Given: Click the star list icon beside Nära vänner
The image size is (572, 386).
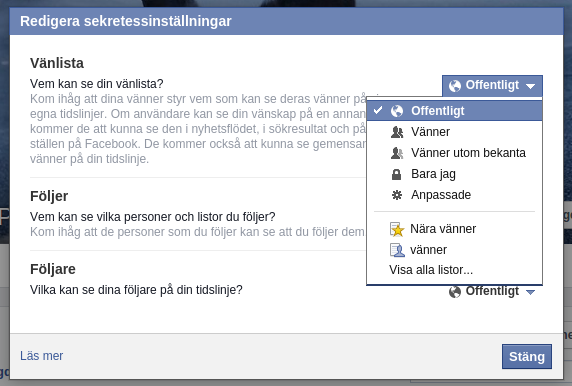Looking at the screenshot, I should (397, 229).
